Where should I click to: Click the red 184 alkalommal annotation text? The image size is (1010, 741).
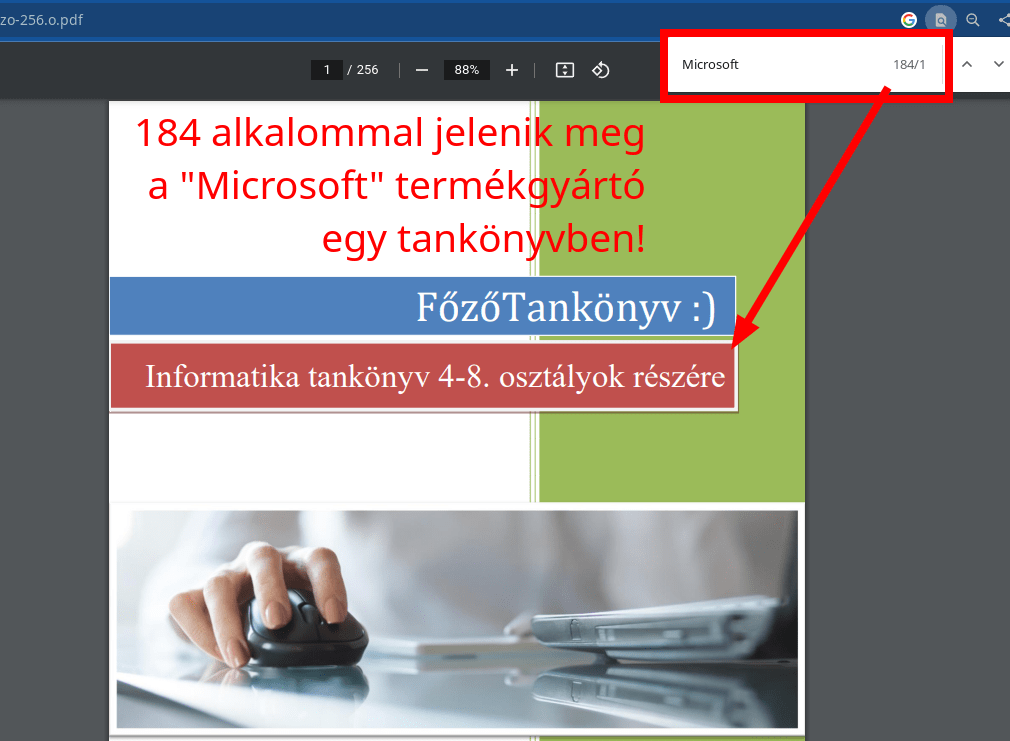point(390,186)
